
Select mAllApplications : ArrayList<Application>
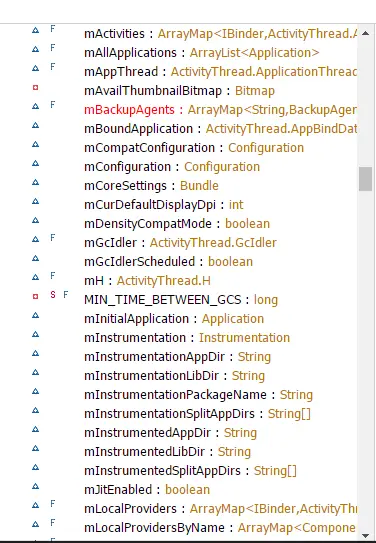click(x=202, y=53)
